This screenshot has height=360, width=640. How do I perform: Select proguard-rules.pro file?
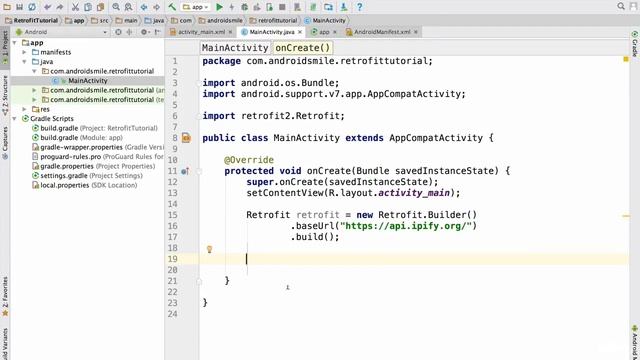click(x=98, y=157)
